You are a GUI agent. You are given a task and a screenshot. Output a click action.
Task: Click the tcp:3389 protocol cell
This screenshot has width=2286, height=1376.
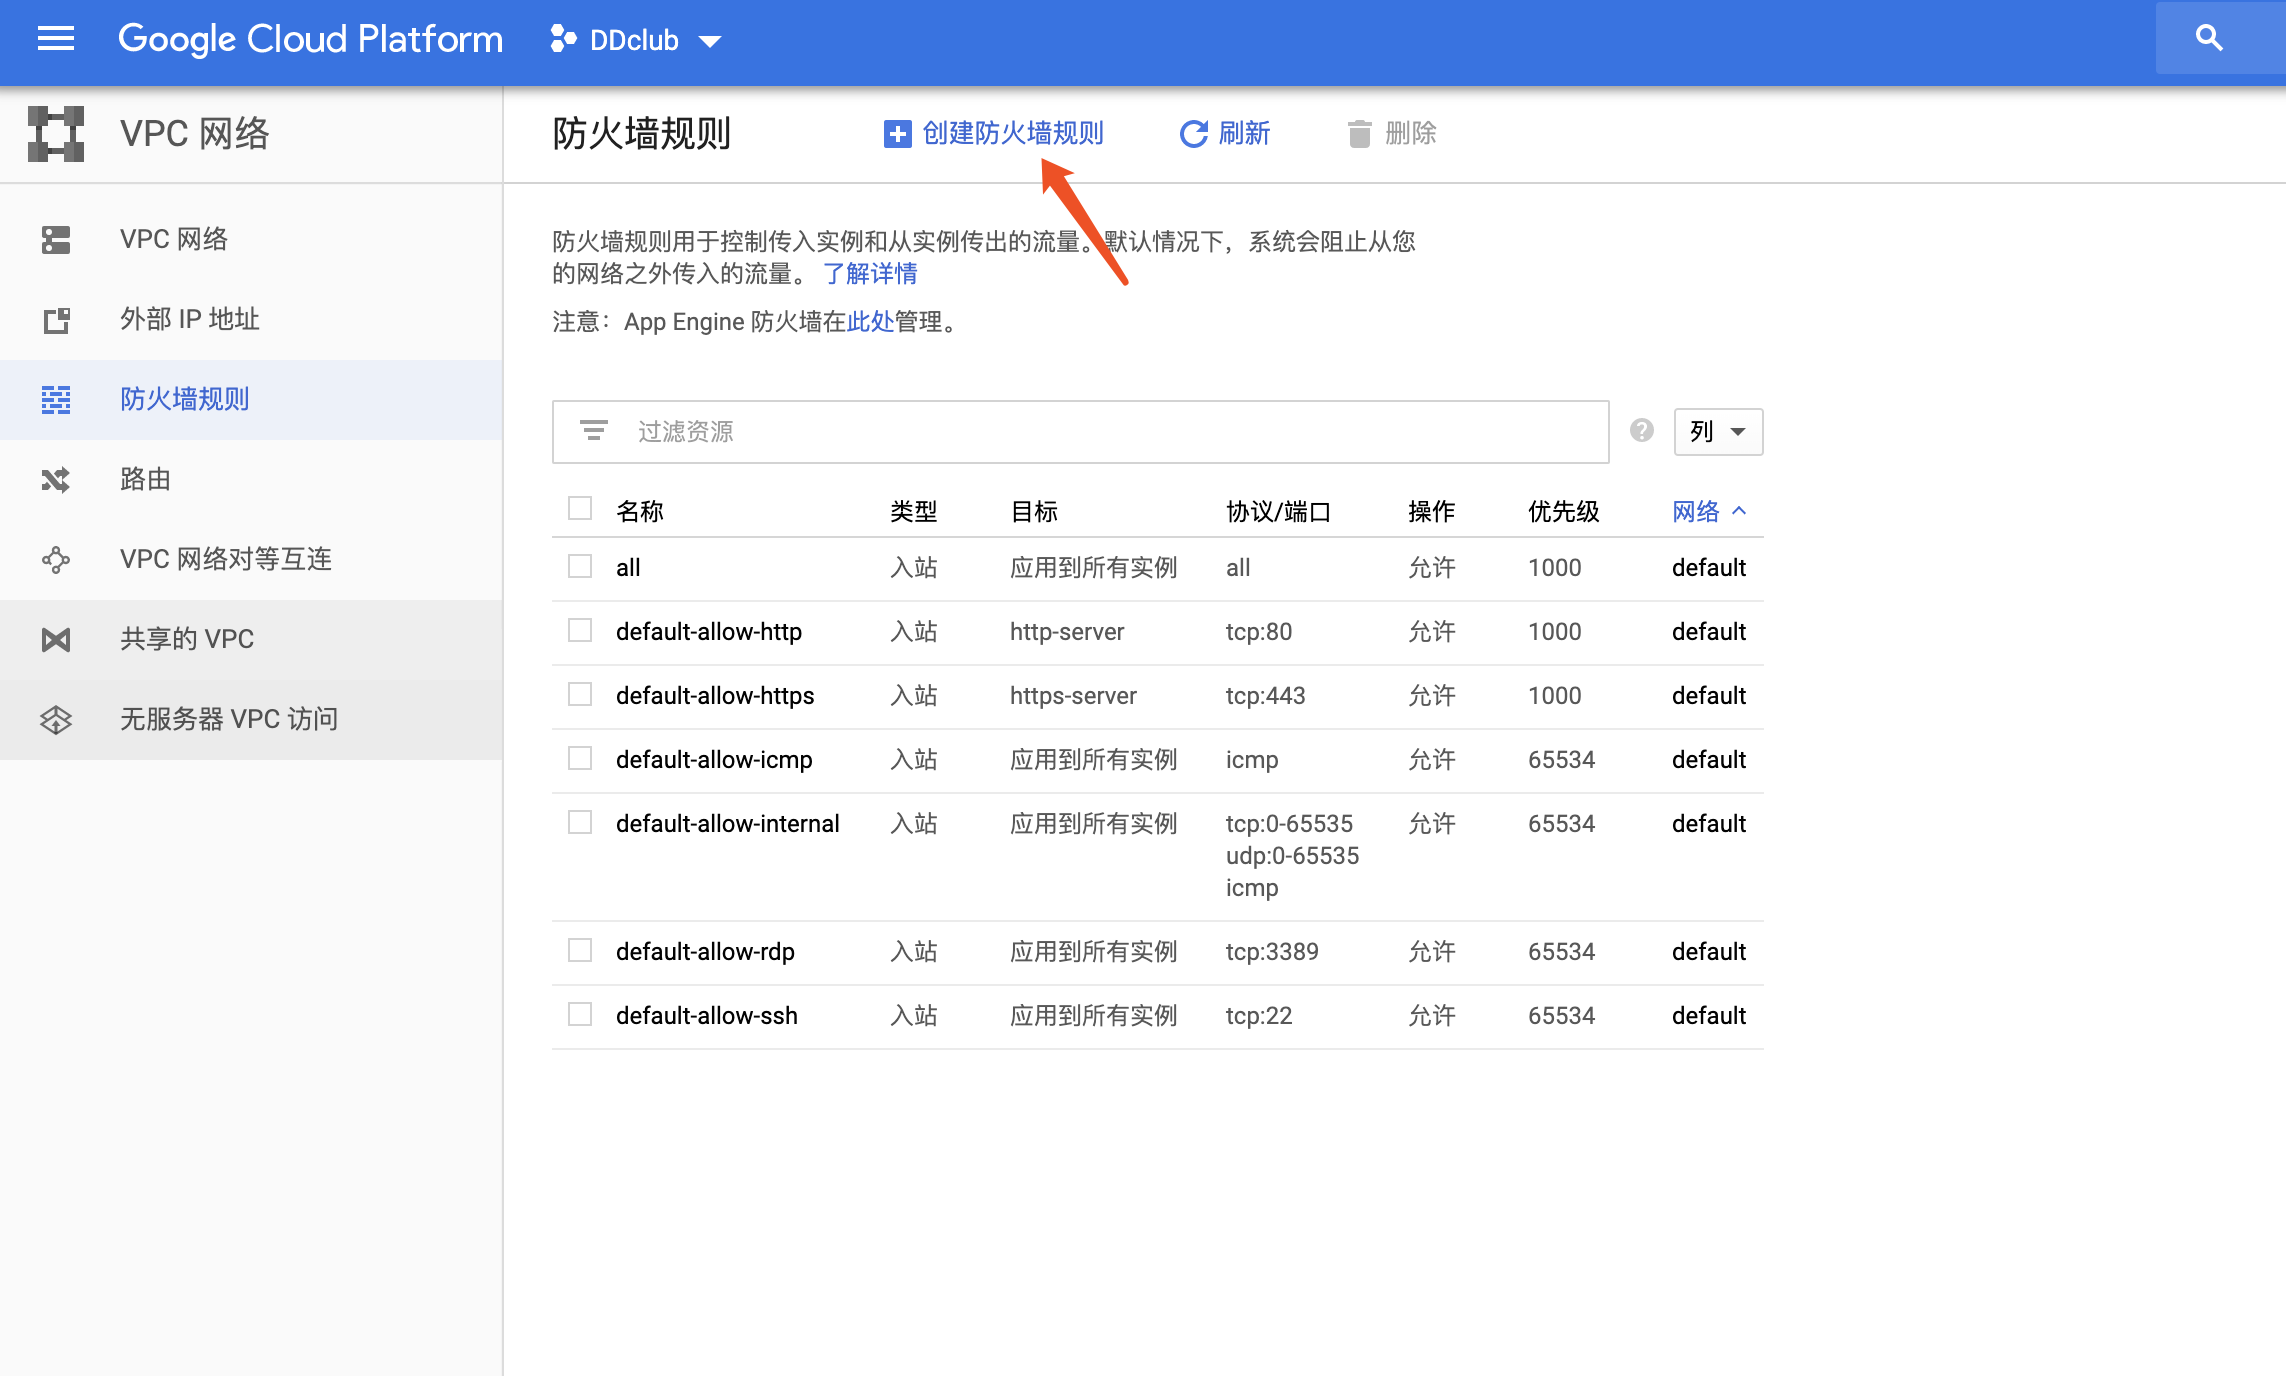tap(1272, 952)
